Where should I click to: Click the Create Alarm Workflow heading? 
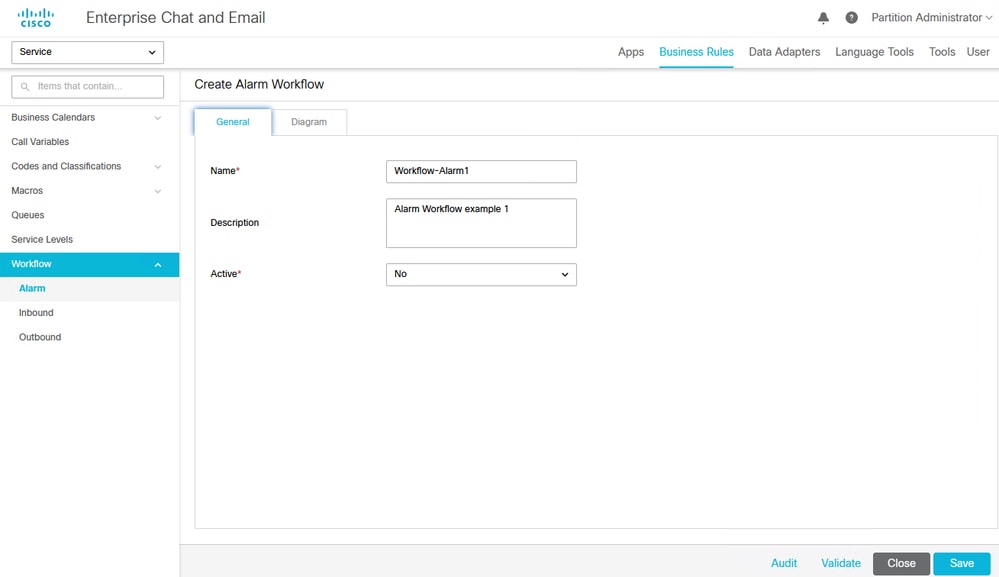(259, 84)
